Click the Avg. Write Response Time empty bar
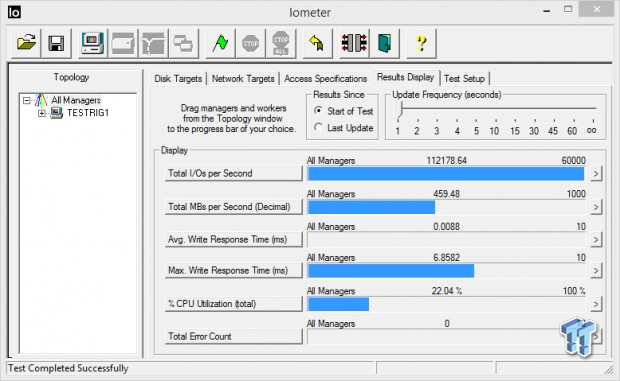 (446, 240)
